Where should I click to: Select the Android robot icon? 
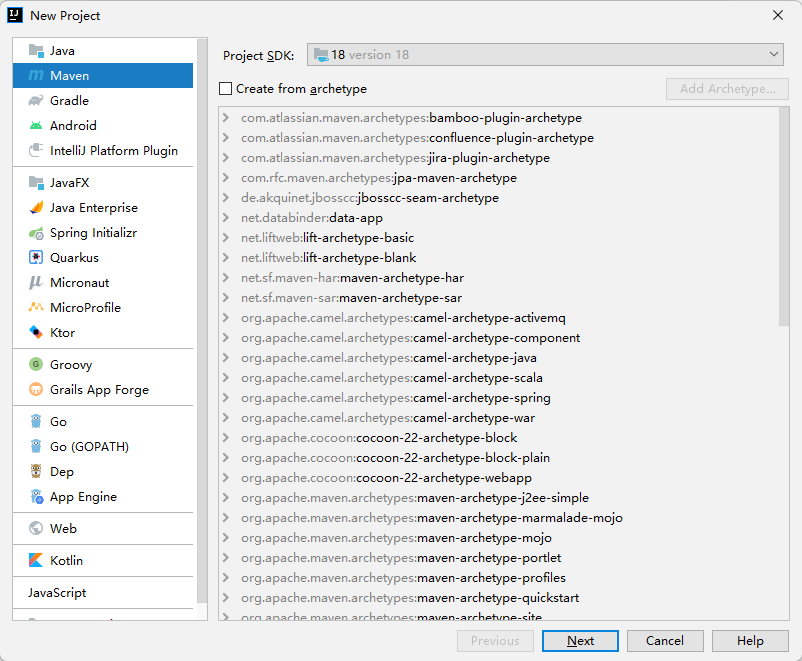tap(36, 126)
